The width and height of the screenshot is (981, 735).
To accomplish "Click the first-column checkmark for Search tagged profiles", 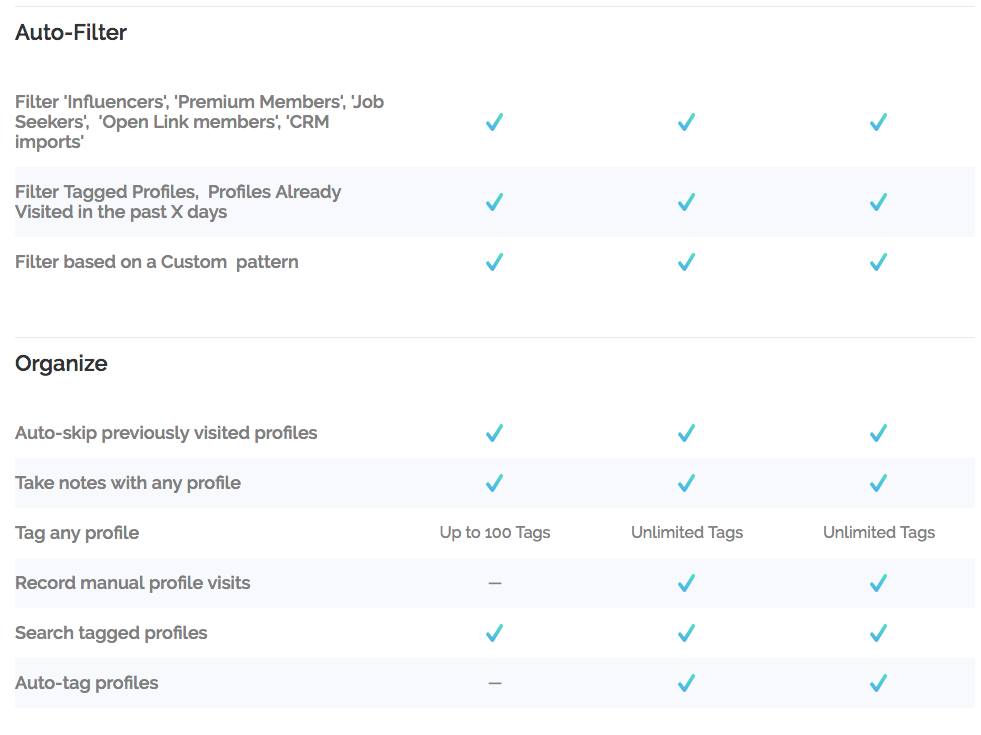I will pyautogui.click(x=494, y=633).
